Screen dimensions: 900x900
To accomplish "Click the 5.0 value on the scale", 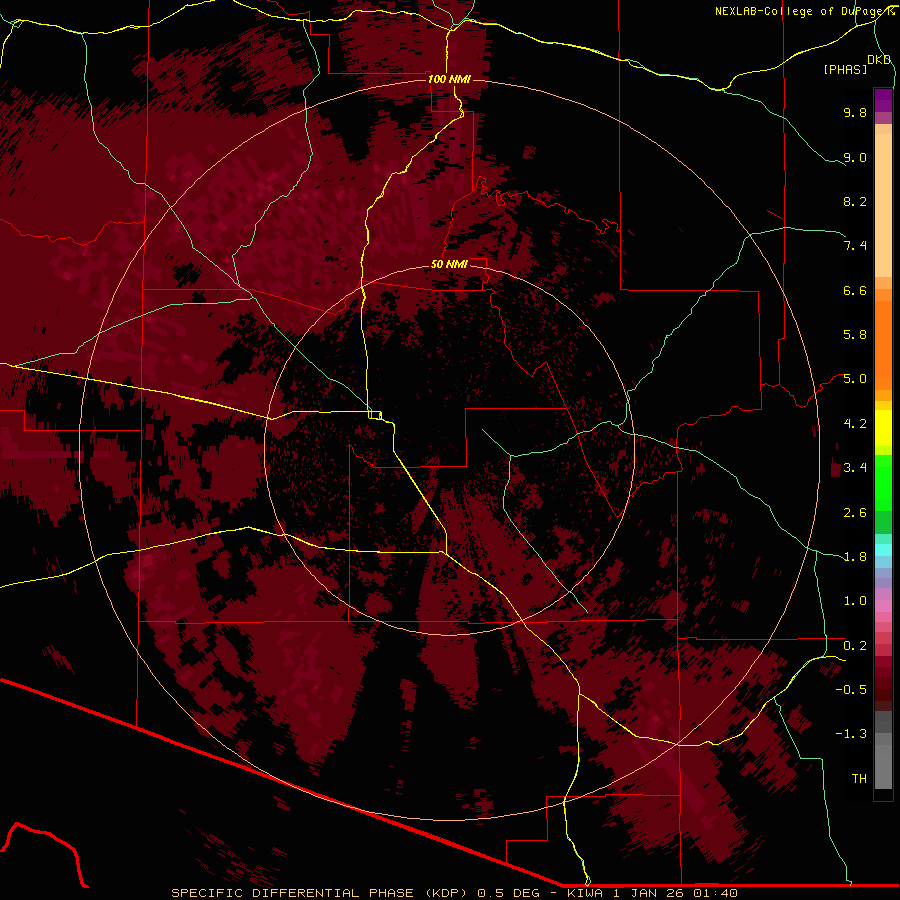I will pos(855,379).
